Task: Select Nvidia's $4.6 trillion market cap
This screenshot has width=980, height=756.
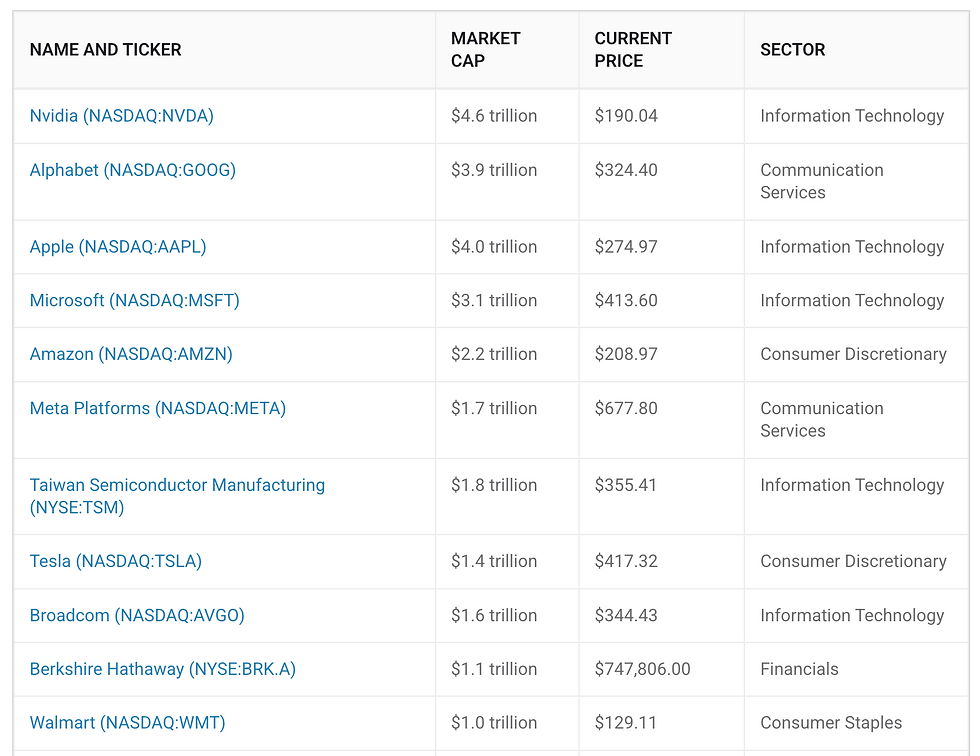Action: pos(494,116)
